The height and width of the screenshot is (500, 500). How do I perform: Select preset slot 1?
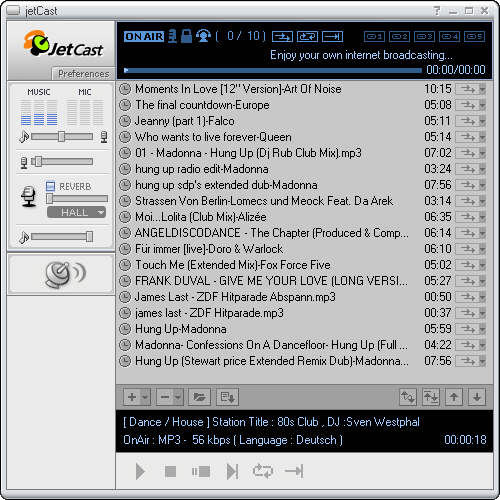pos(374,36)
